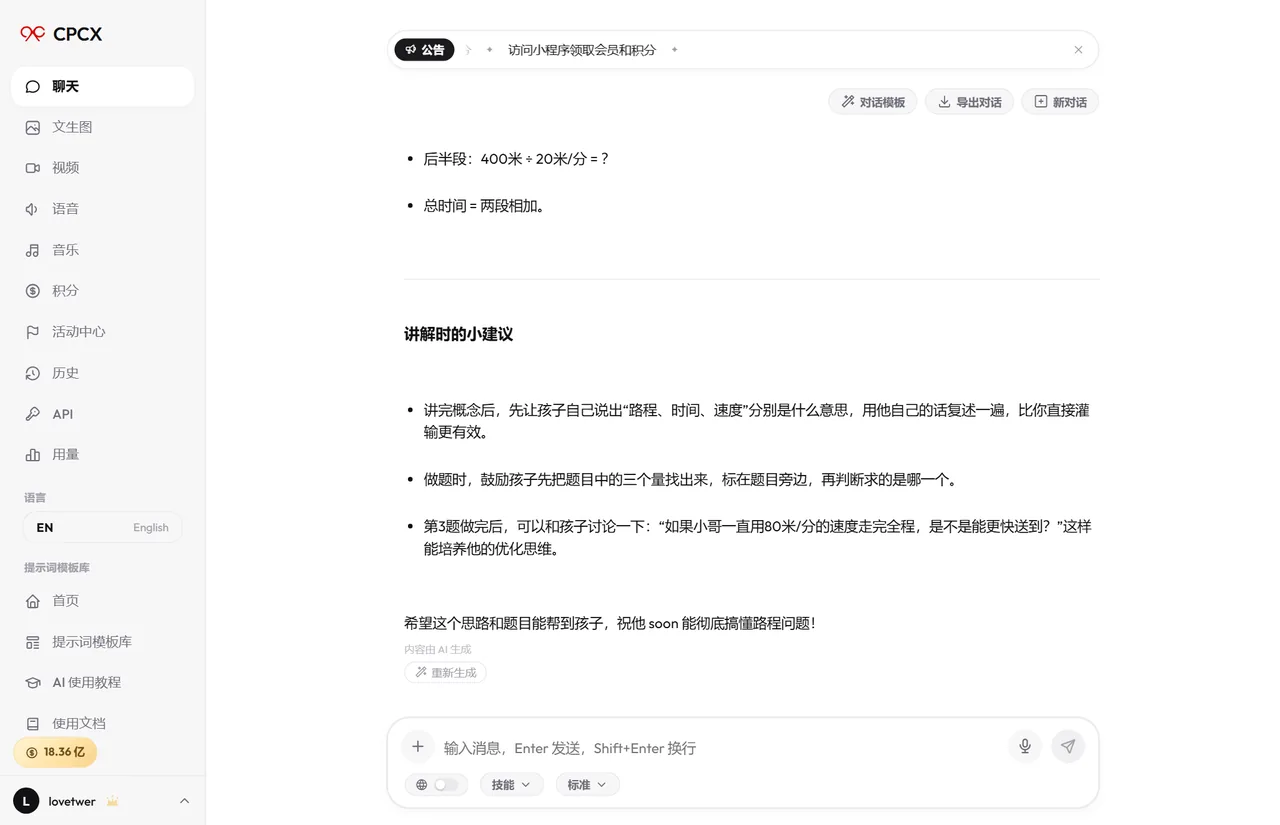Viewport: 1280px width, 825px height.
Task: Go to the 视频 video section
Action: pyautogui.click(x=102, y=168)
